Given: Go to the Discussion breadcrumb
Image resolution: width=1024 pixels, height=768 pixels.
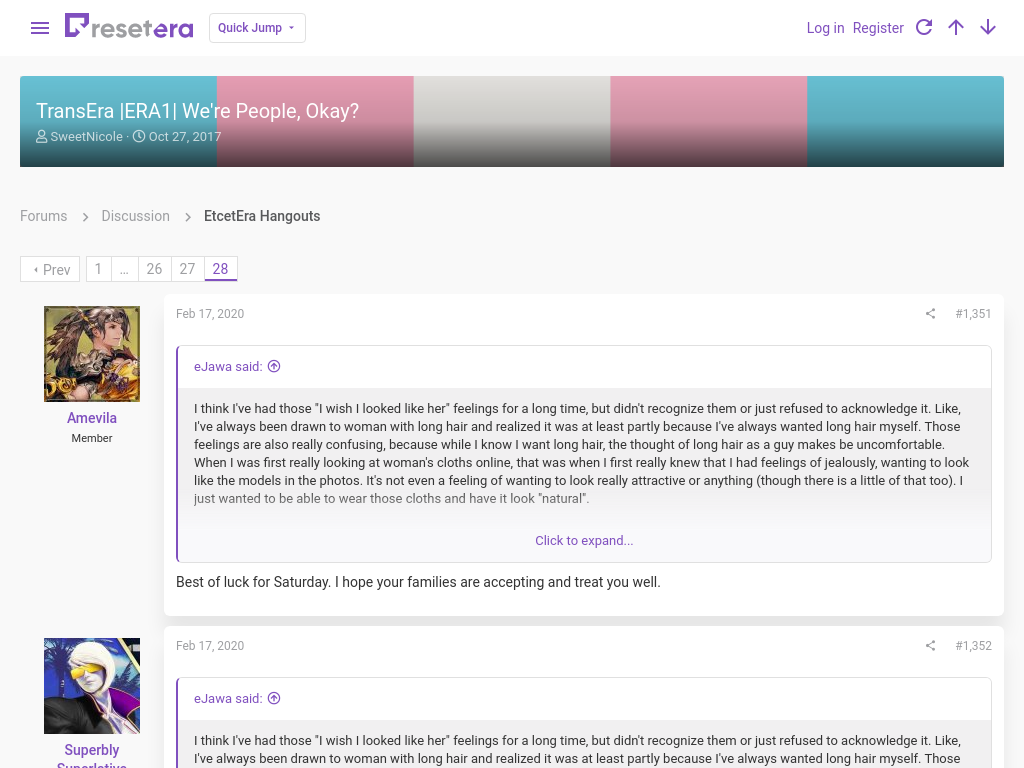Looking at the screenshot, I should [x=135, y=216].
